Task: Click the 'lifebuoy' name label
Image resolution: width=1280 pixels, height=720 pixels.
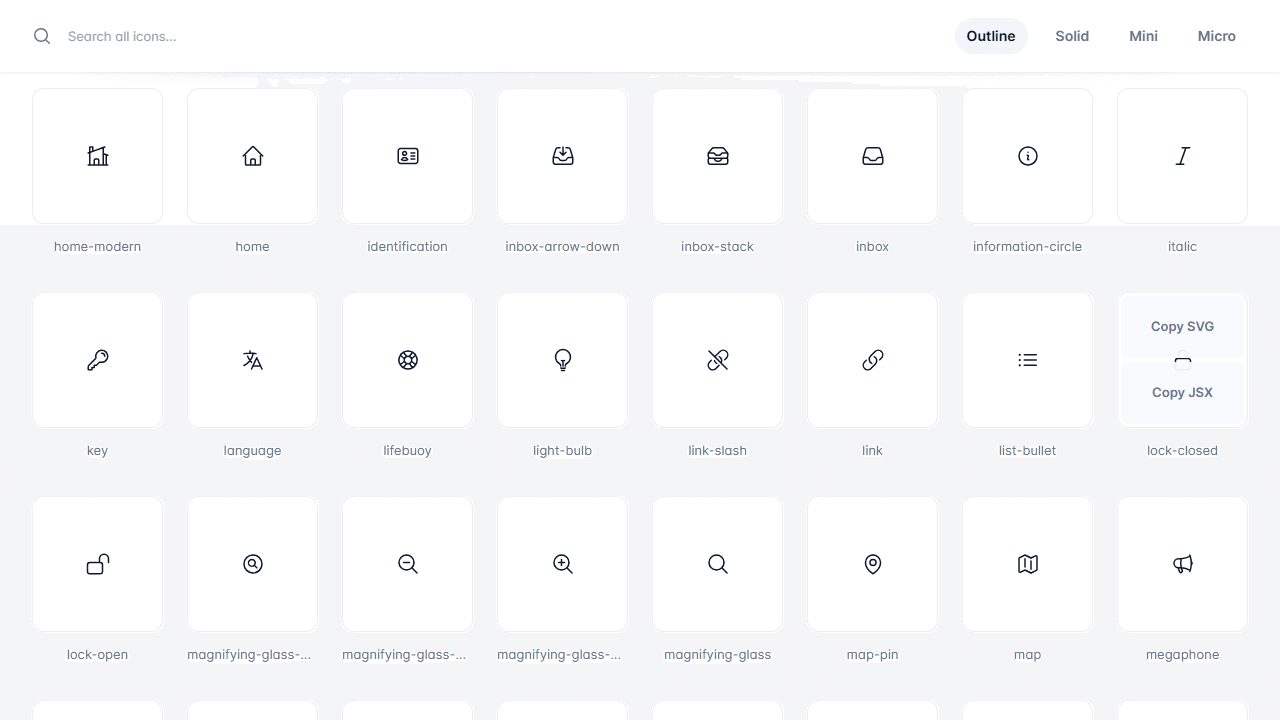Action: pos(407,451)
